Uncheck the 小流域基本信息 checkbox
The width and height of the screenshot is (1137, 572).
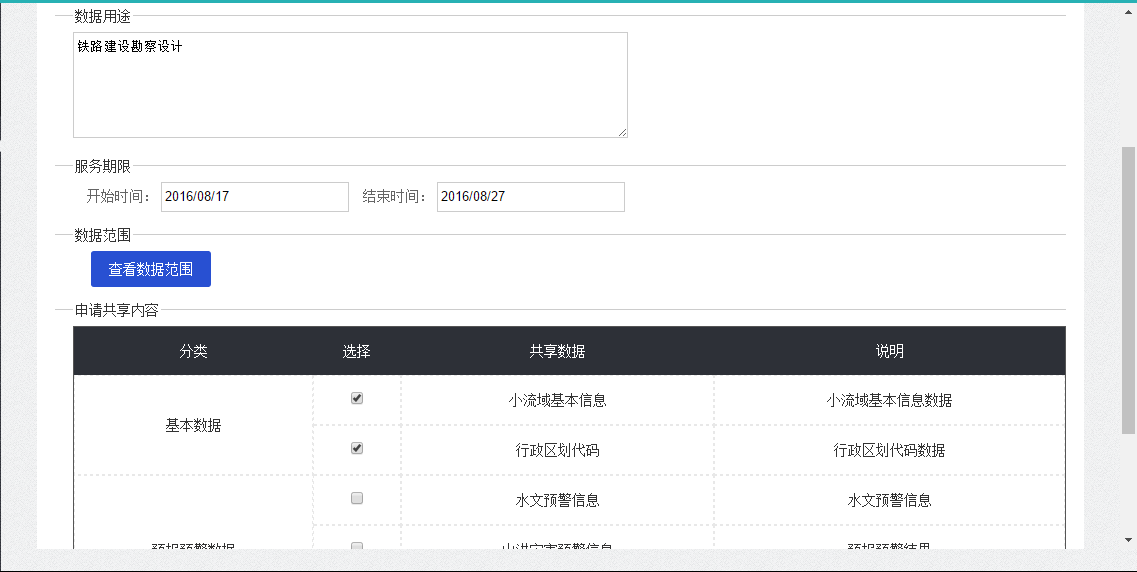coord(357,398)
